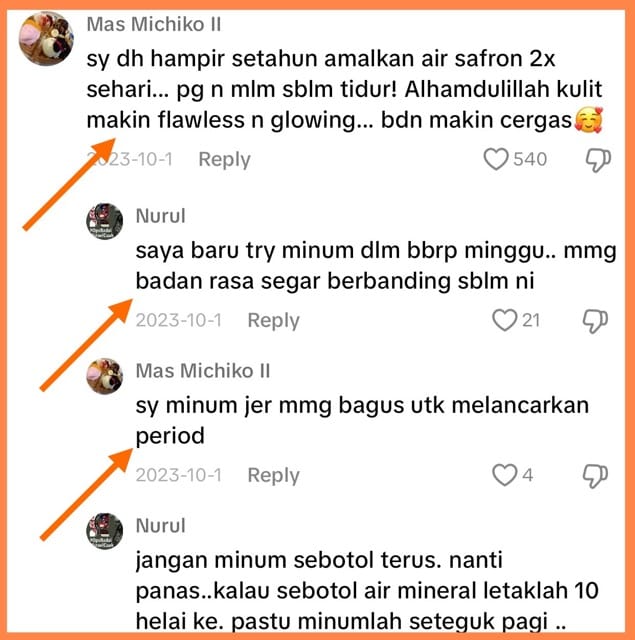This screenshot has width=635, height=640.
Task: Open Nurul's avatar on the first reply
Action: [104, 221]
